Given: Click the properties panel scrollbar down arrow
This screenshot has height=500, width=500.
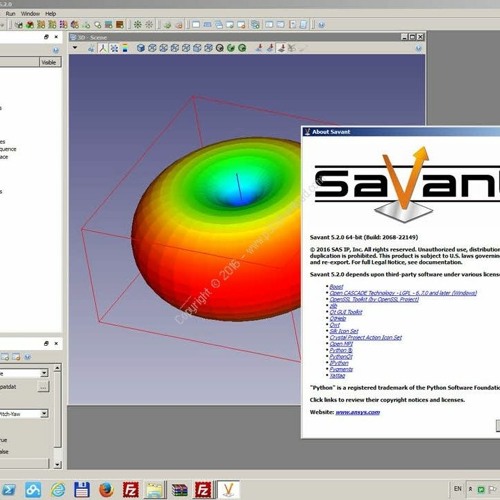Looking at the screenshot, I should click(x=57, y=464).
